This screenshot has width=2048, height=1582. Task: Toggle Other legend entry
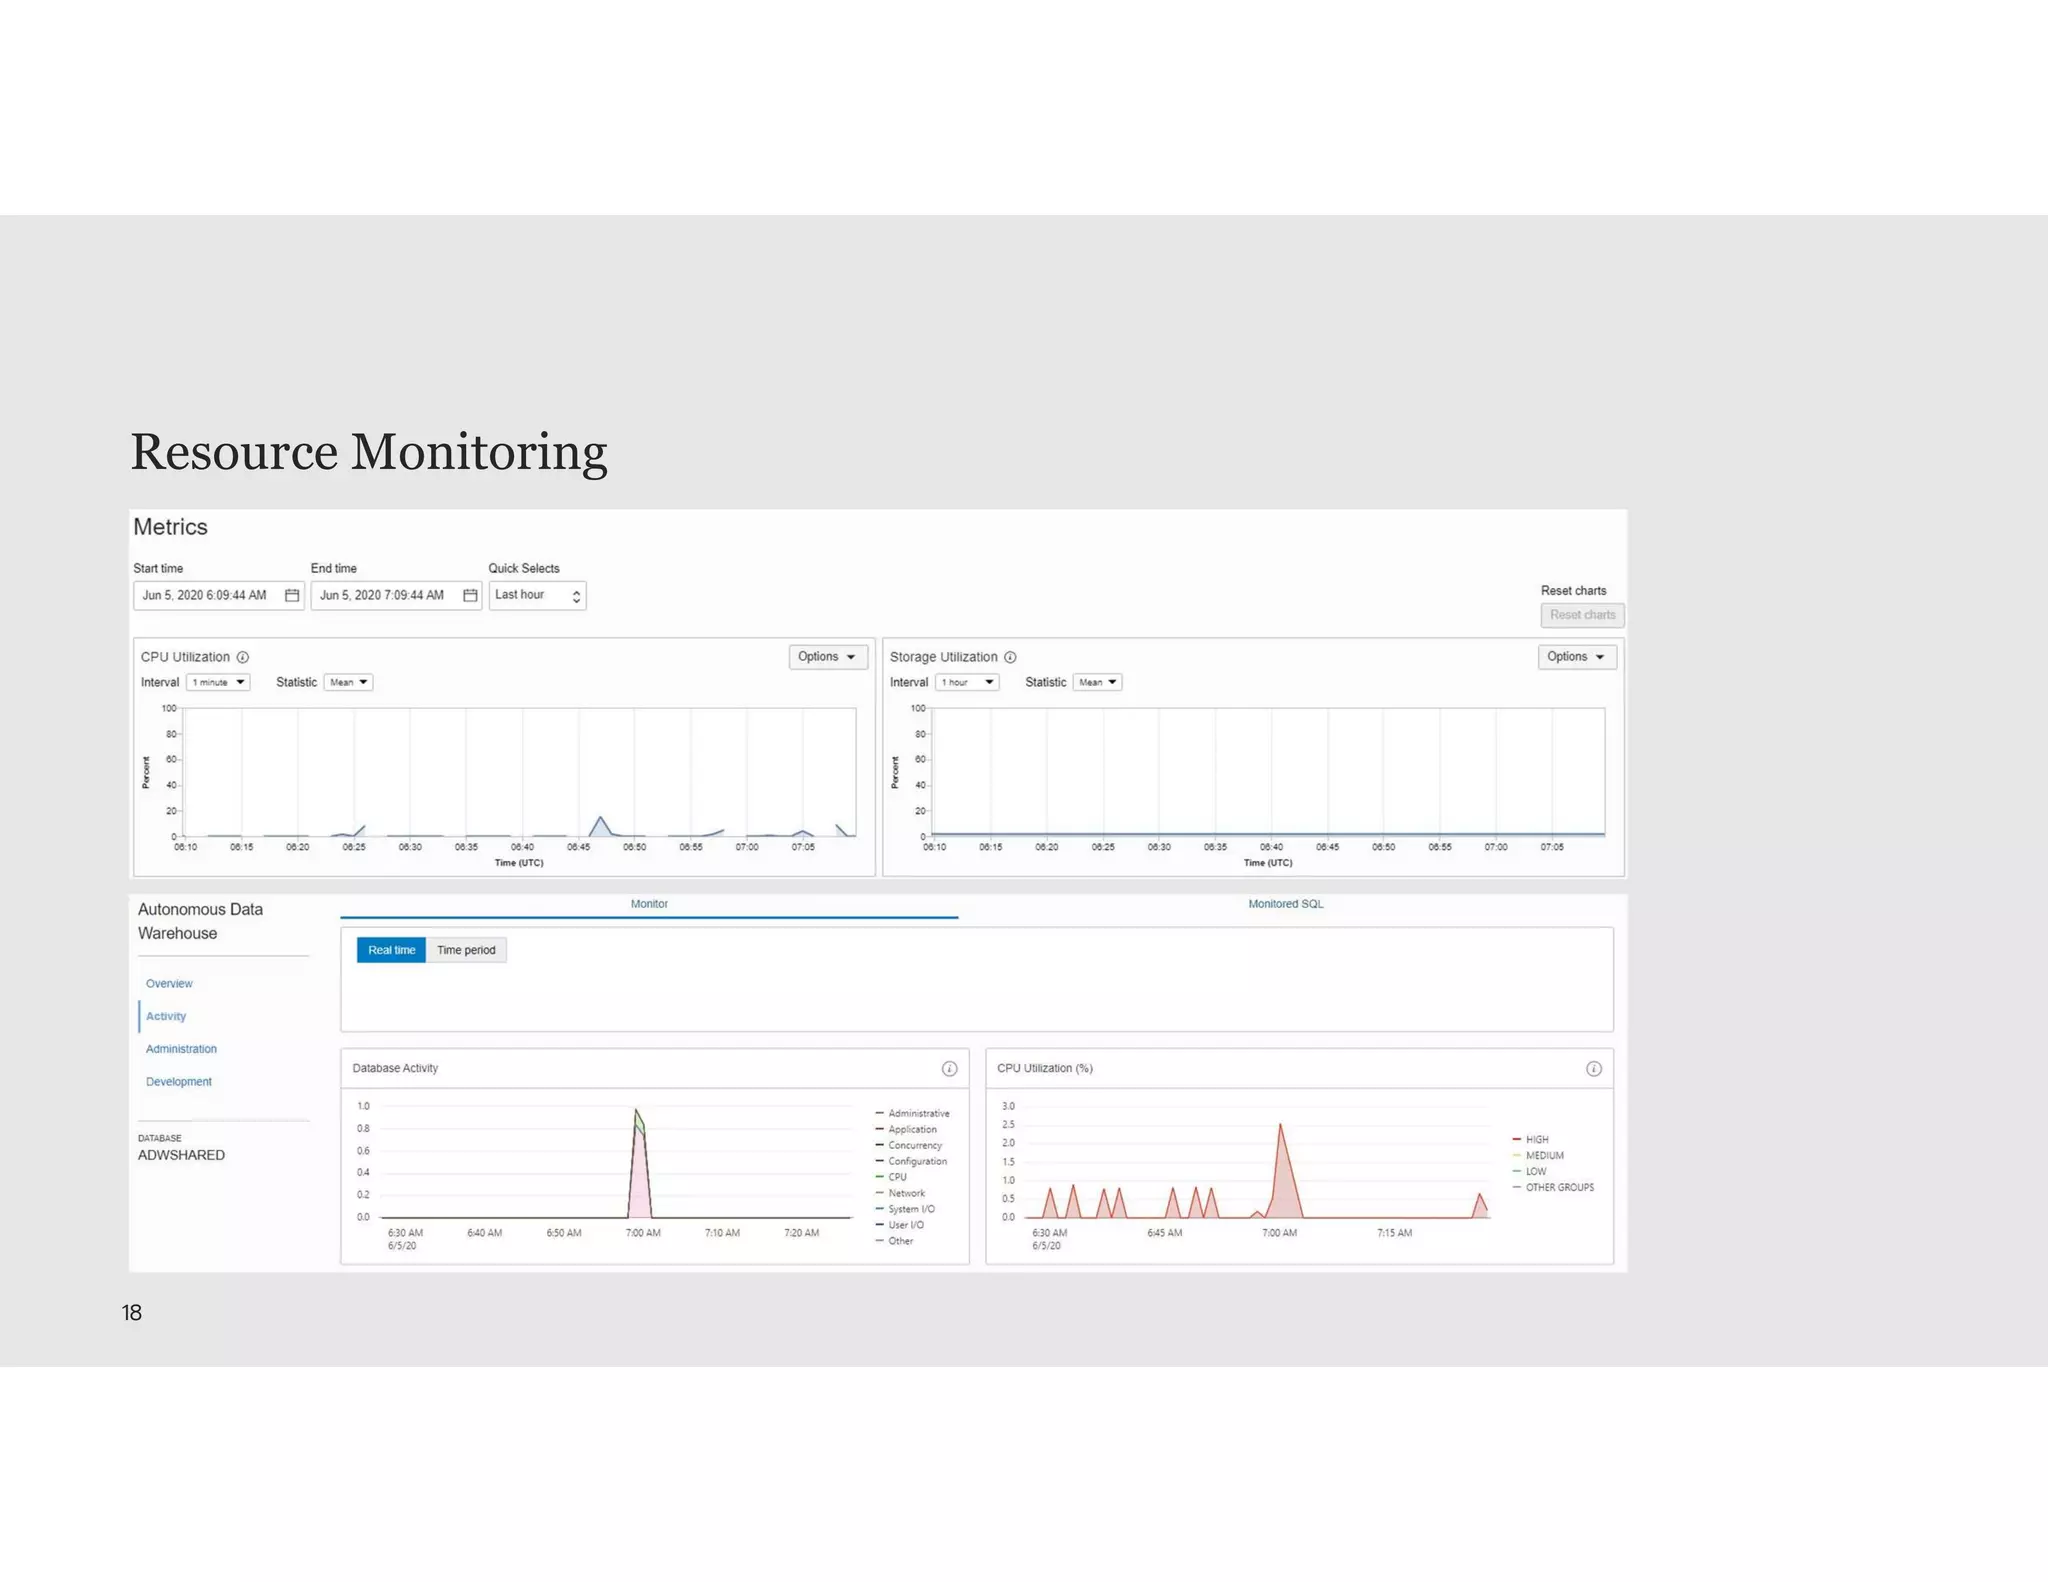(894, 1241)
